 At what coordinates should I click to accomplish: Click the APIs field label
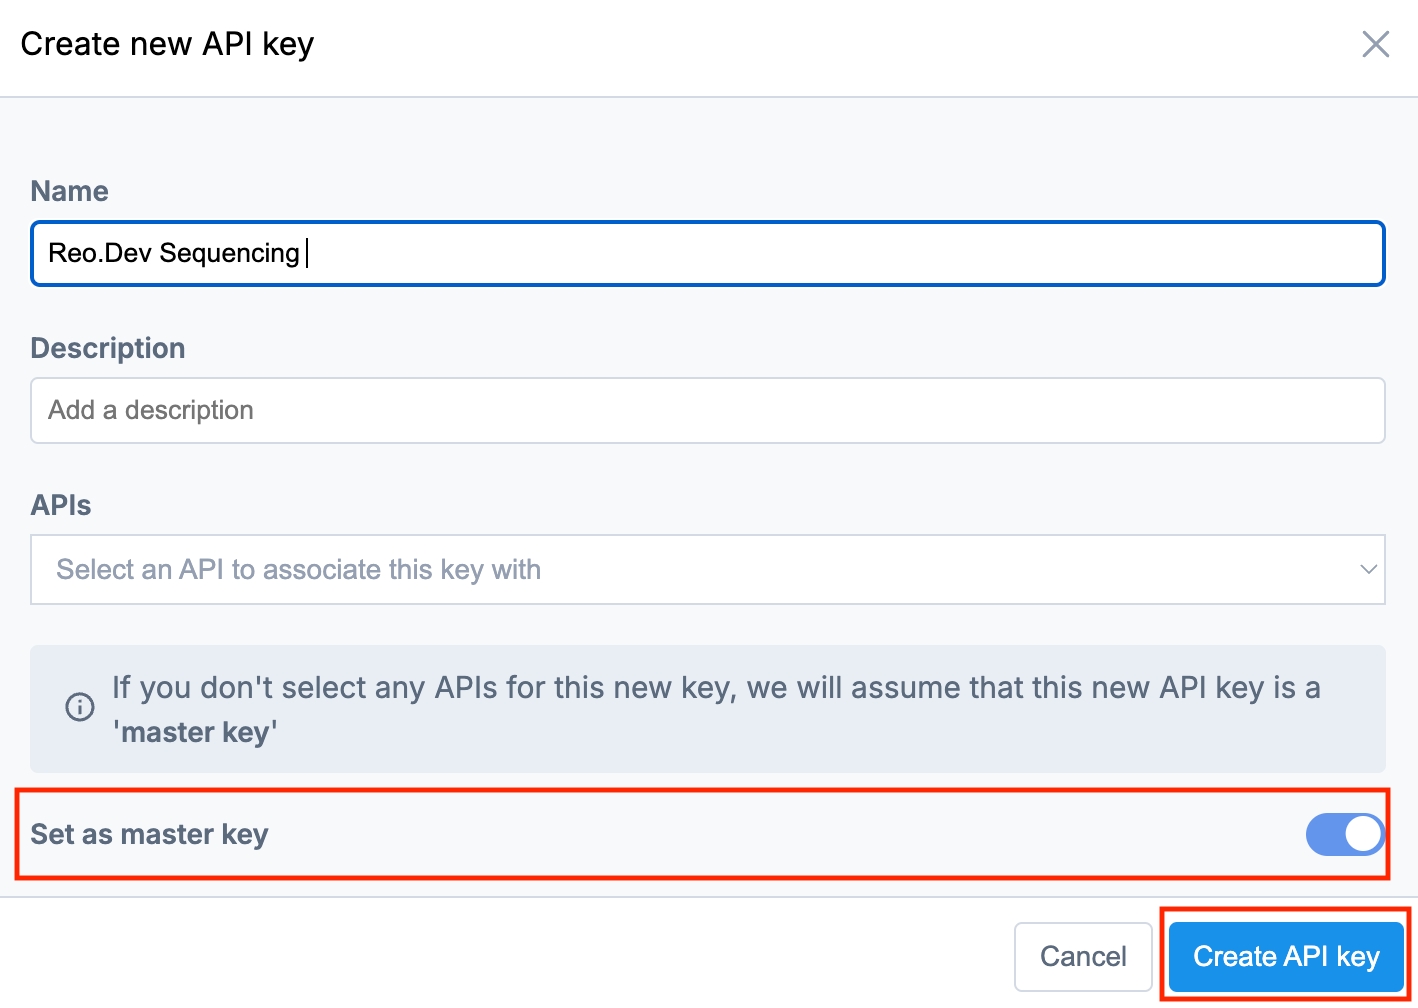[61, 505]
